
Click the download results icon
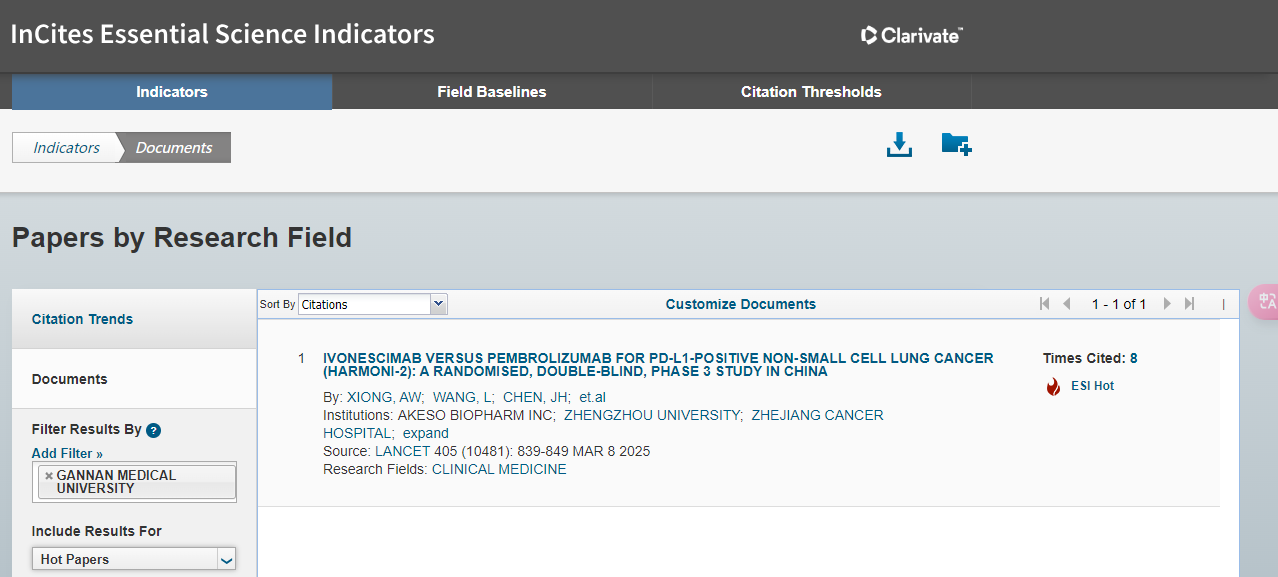(899, 145)
